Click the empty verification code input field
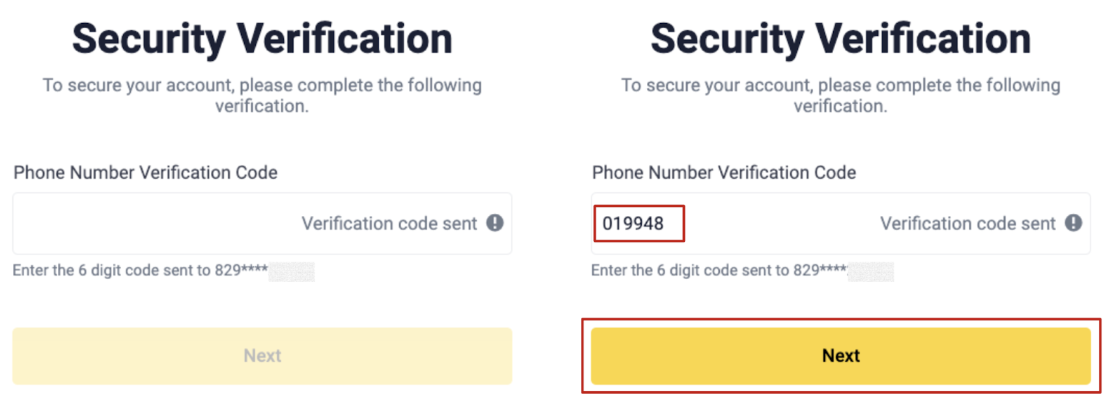 coord(150,224)
